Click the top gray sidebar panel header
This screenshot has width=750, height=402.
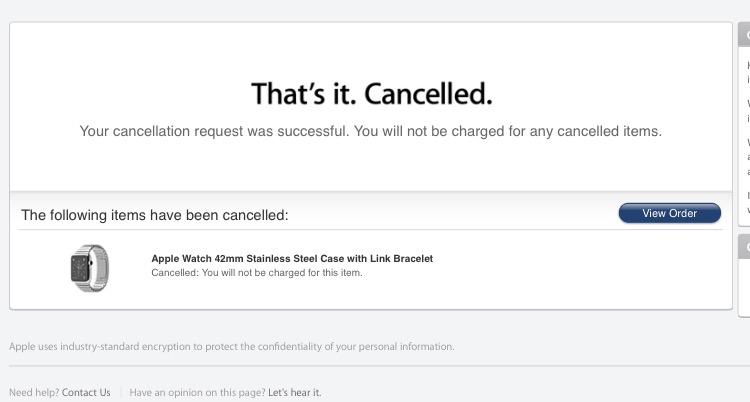(744, 36)
